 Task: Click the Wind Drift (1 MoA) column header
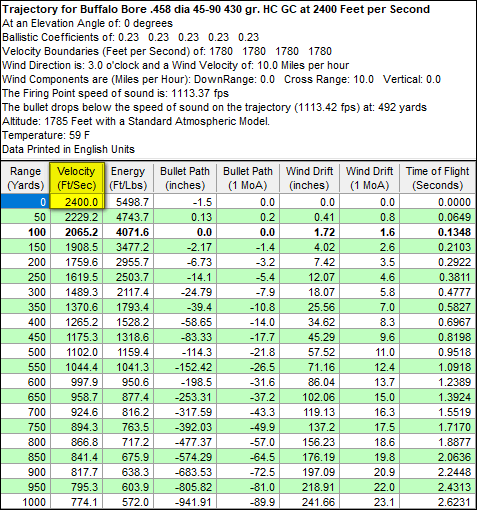click(369, 178)
